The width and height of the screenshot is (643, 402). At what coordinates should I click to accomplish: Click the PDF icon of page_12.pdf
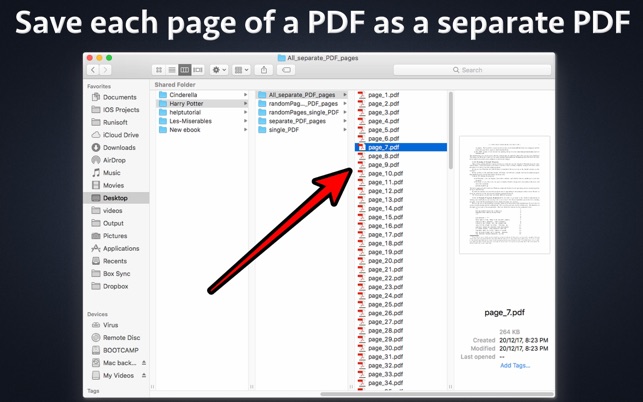(x=361, y=191)
